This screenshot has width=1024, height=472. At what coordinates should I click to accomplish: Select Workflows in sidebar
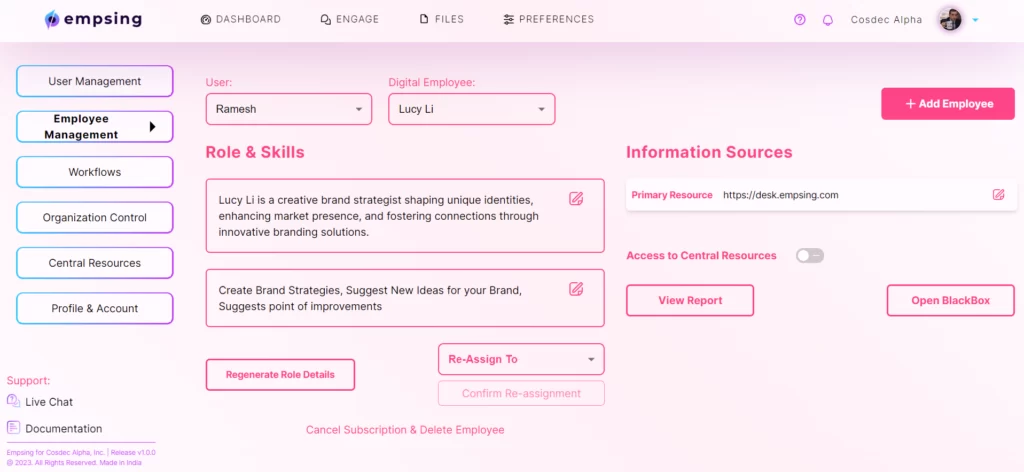click(x=95, y=172)
